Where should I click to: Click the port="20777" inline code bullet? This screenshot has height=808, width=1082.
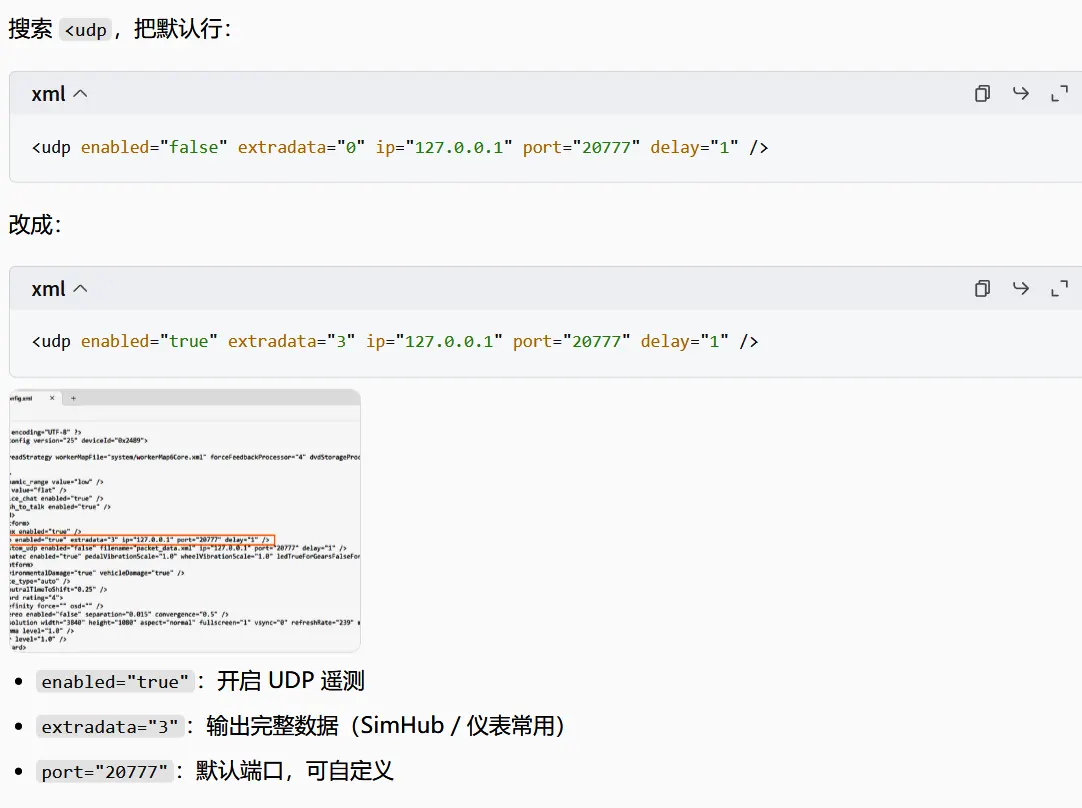tap(104, 771)
